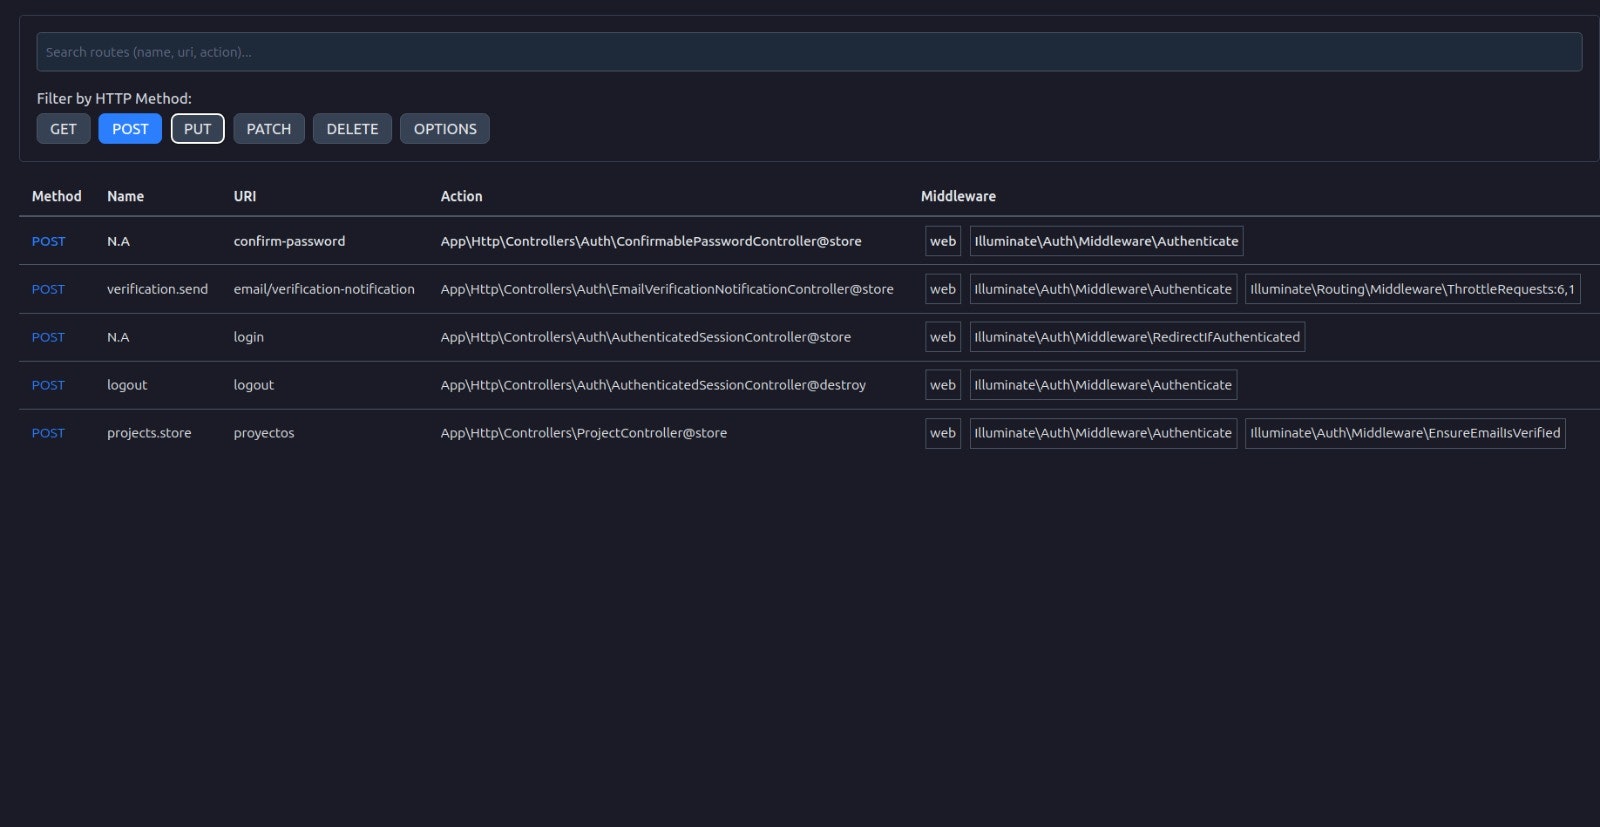Click the Middleware column header
Screen dimensions: 1600x827
958,196
